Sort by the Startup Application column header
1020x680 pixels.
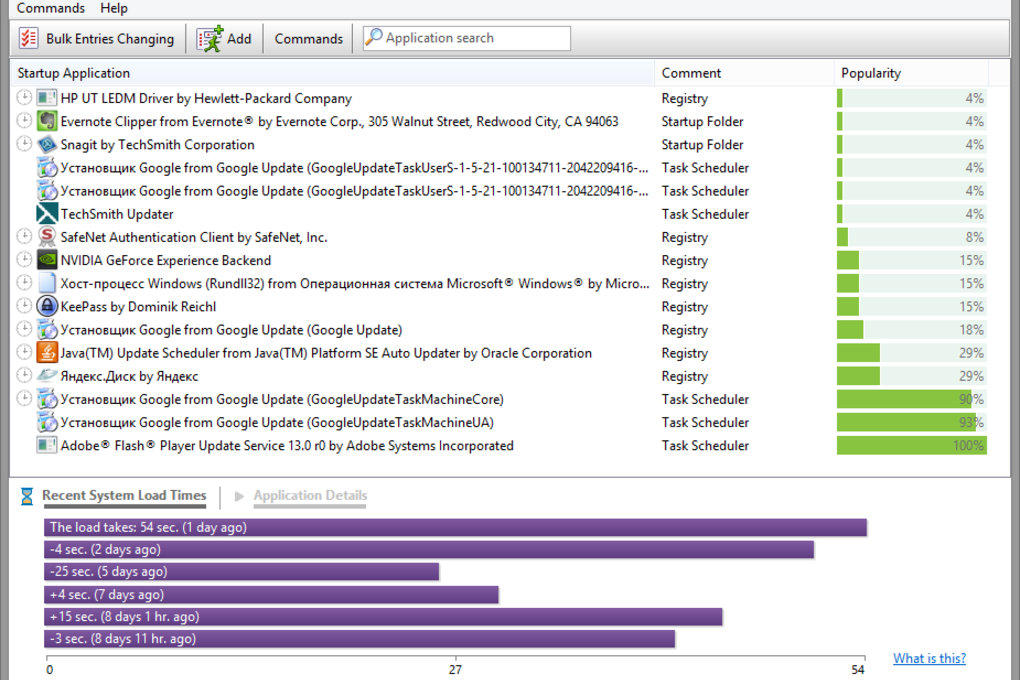coord(74,73)
